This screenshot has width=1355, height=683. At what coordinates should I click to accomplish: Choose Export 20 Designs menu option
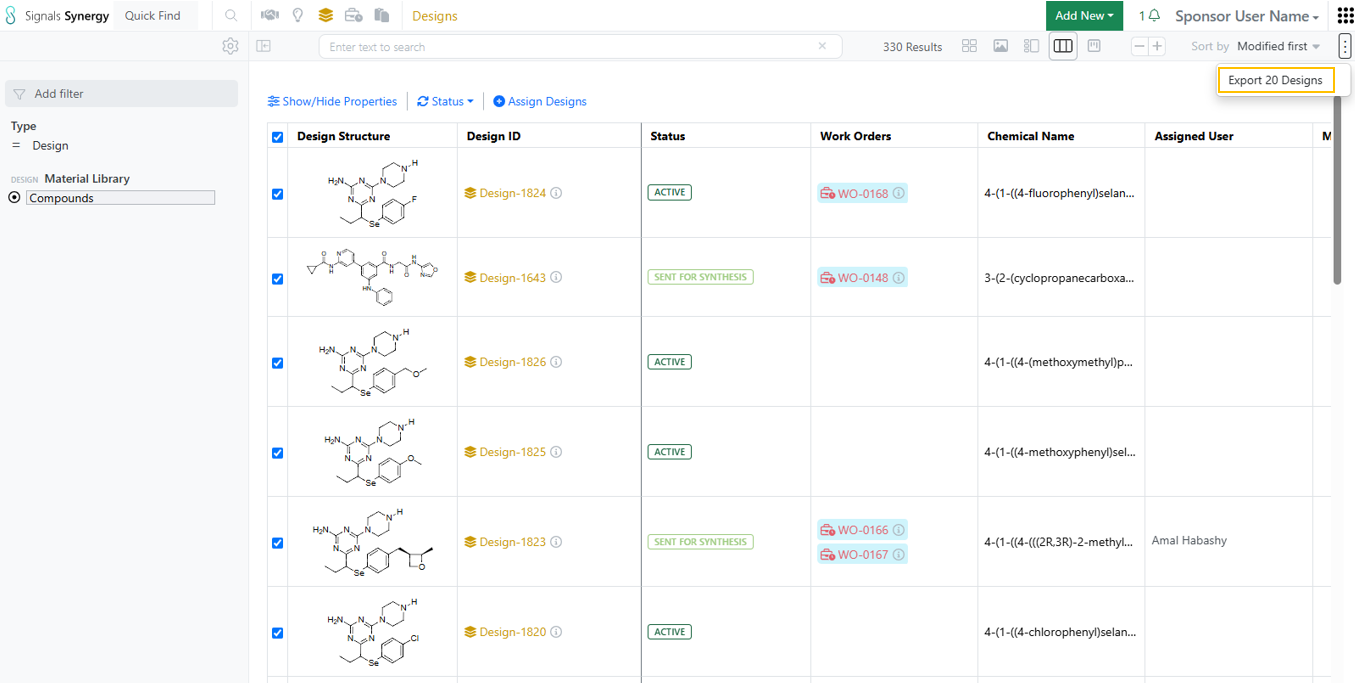(1275, 80)
